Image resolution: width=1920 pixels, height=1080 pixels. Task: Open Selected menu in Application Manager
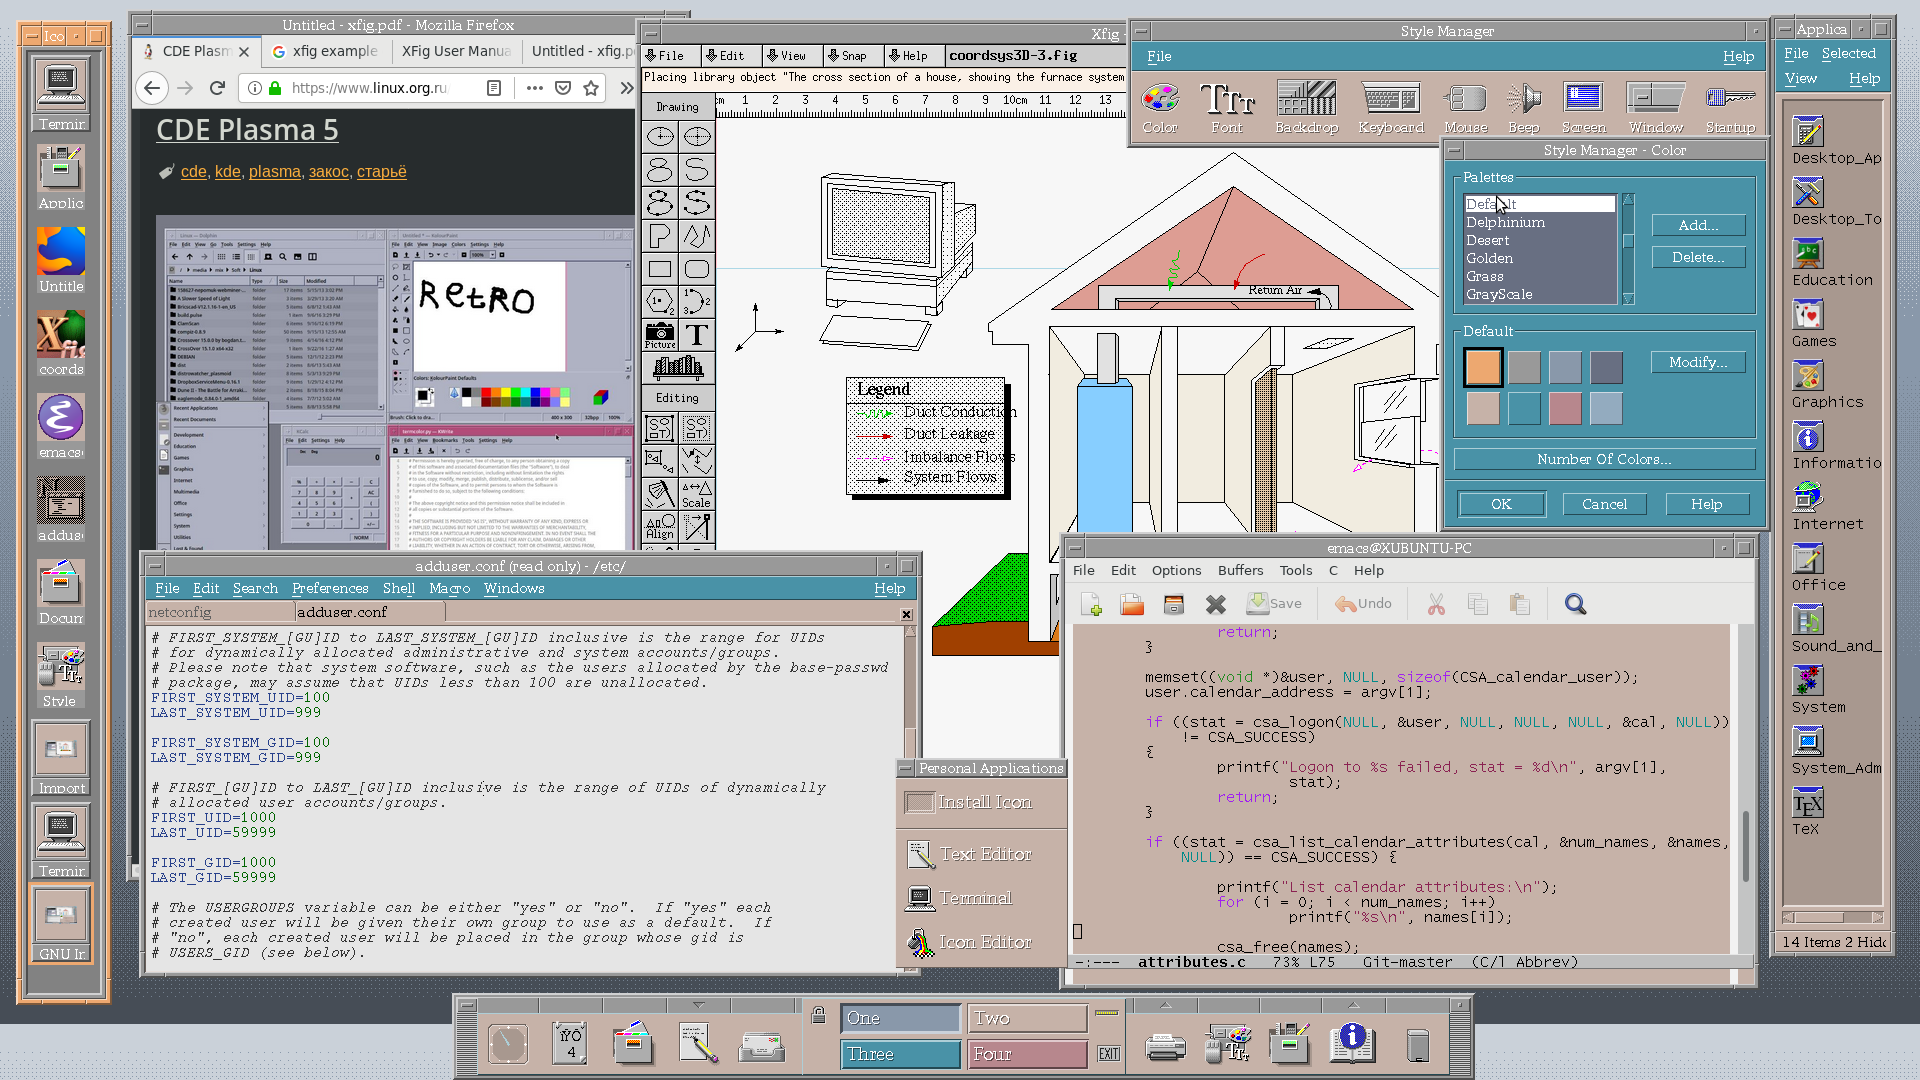click(1848, 53)
